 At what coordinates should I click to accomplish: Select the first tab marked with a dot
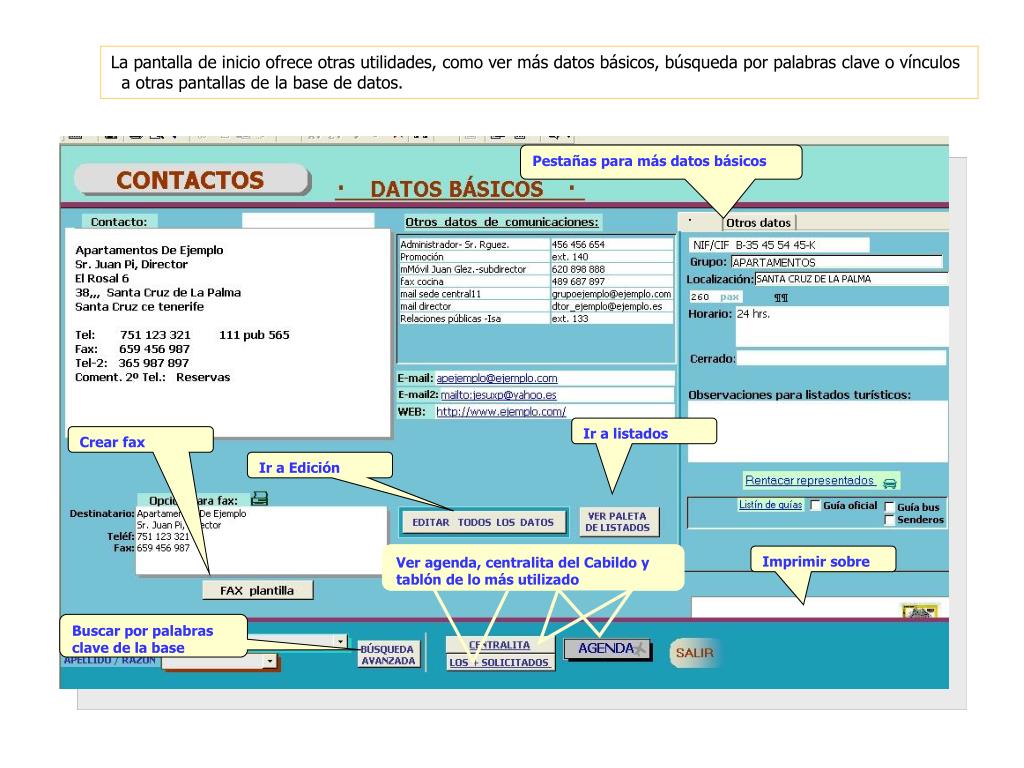(701, 222)
